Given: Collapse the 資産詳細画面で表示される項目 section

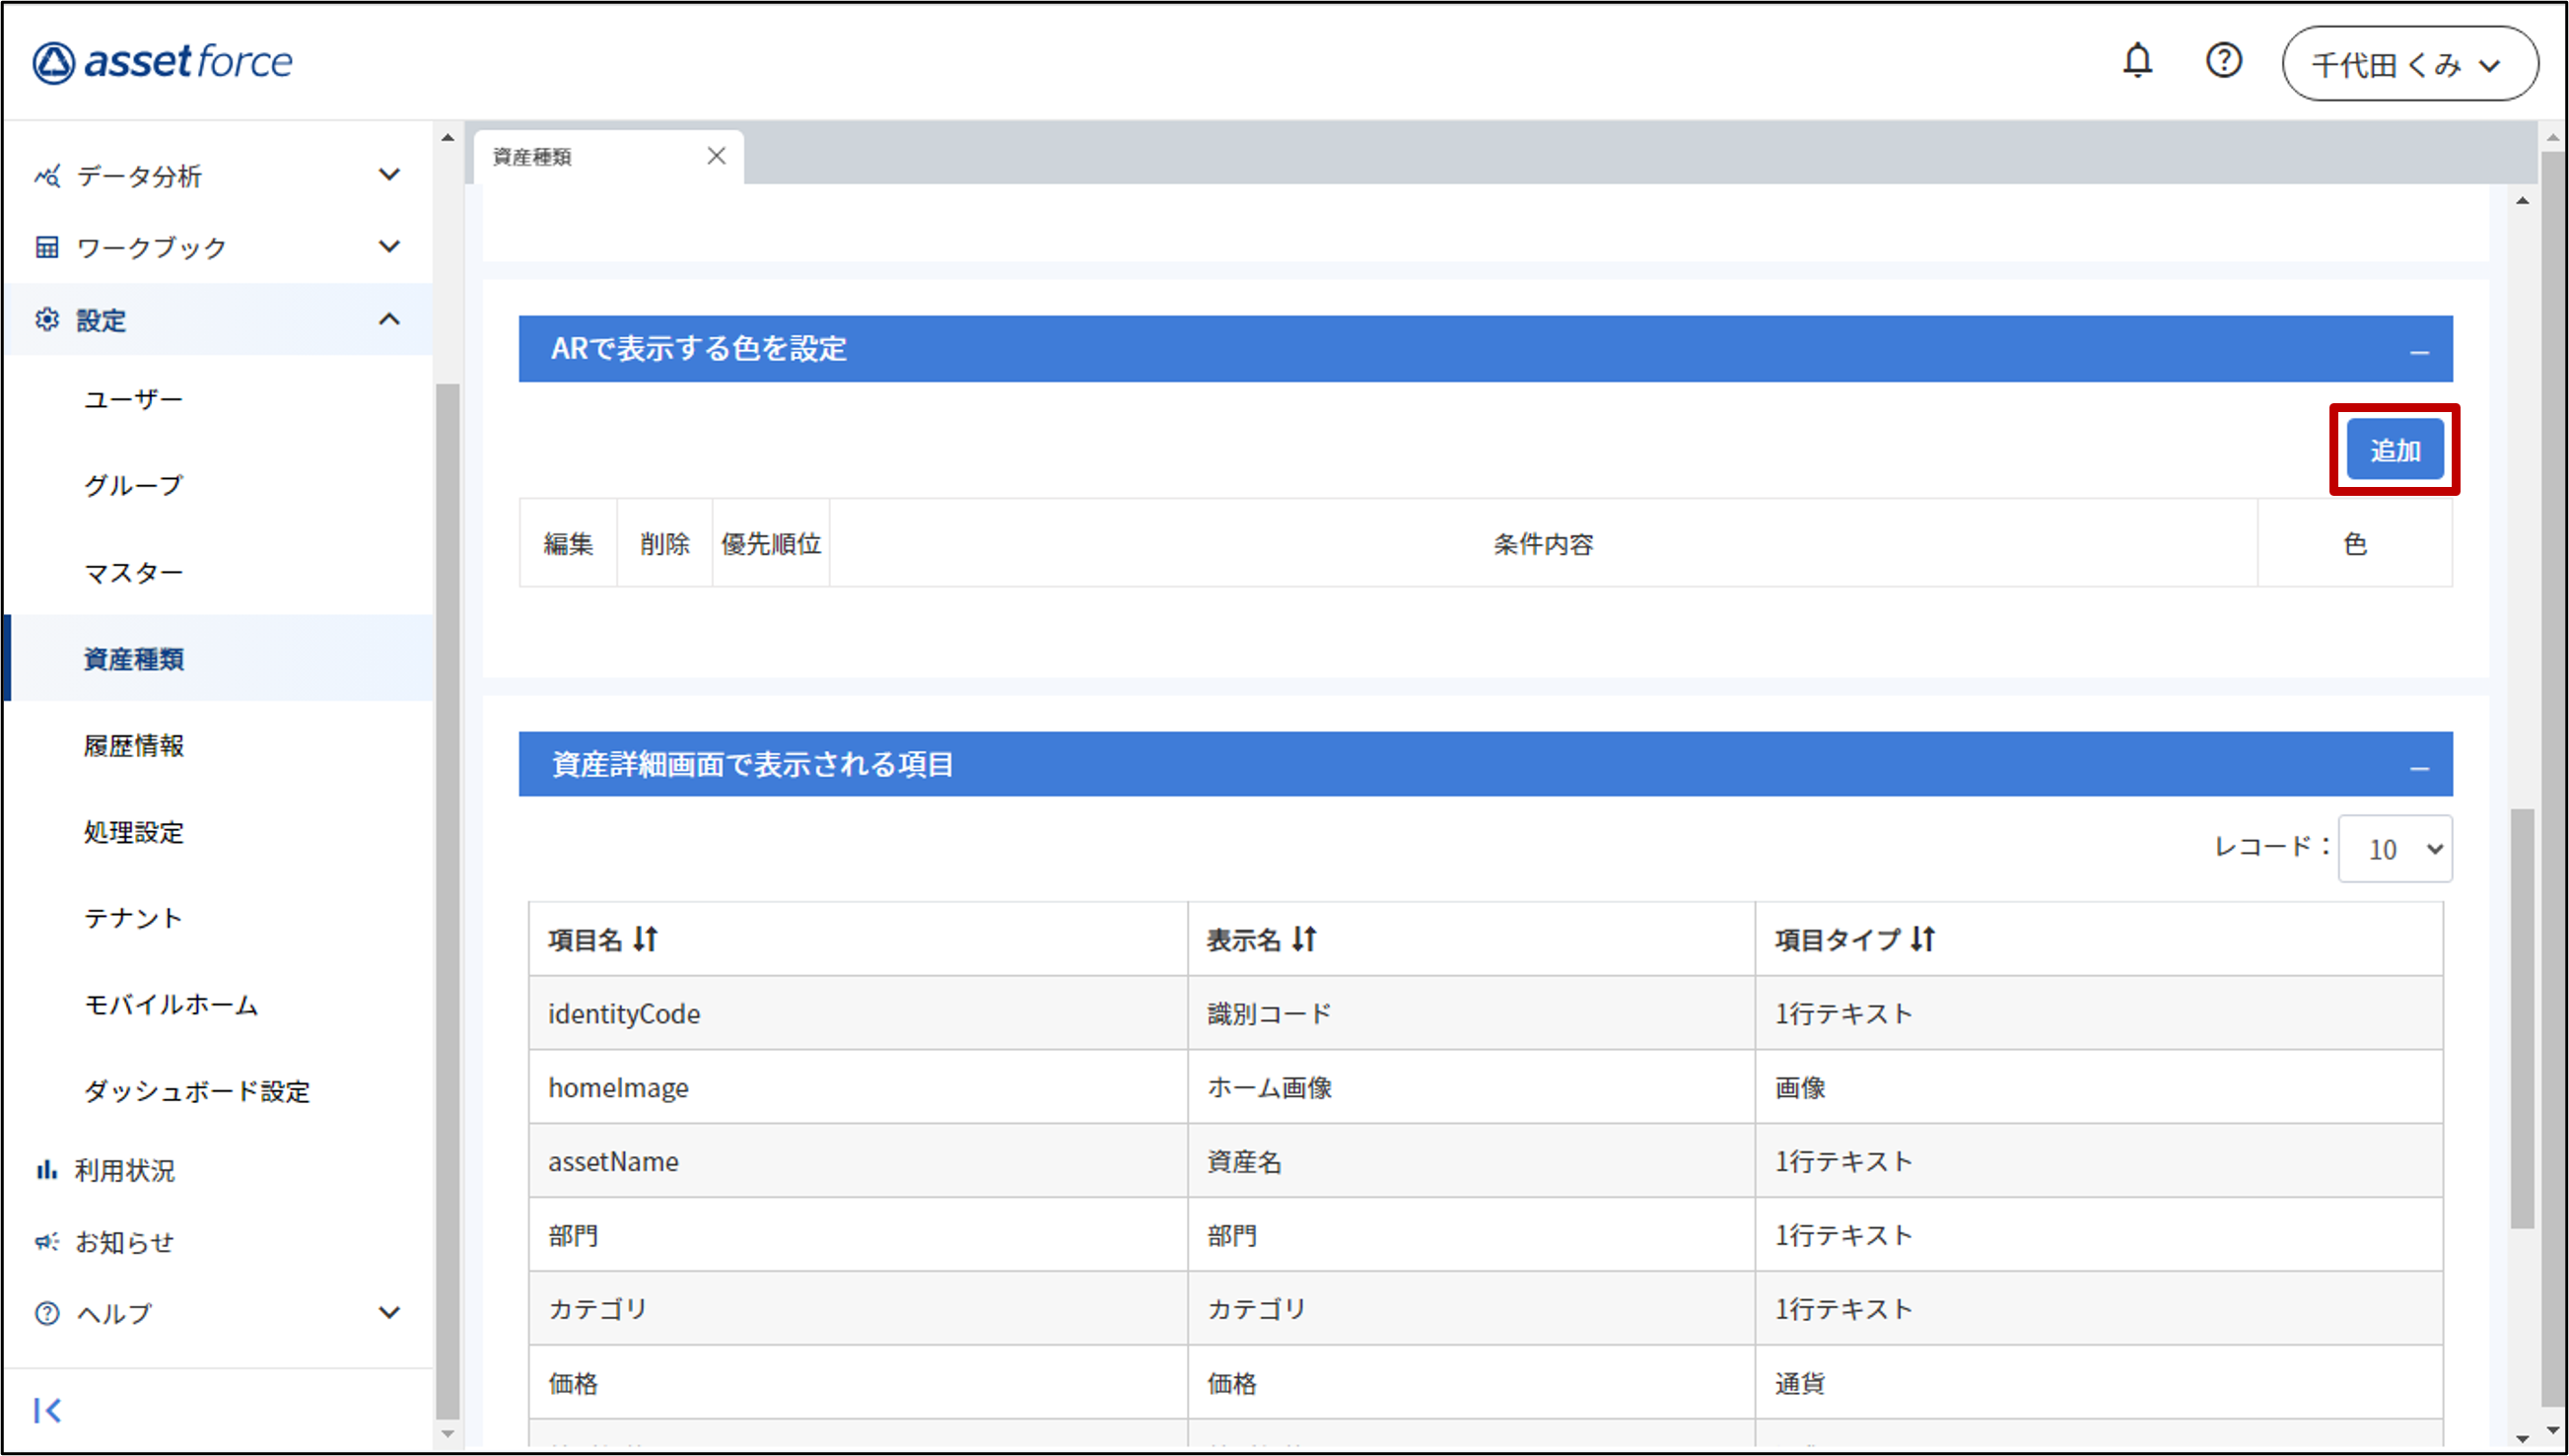Looking at the screenshot, I should click(x=2418, y=767).
